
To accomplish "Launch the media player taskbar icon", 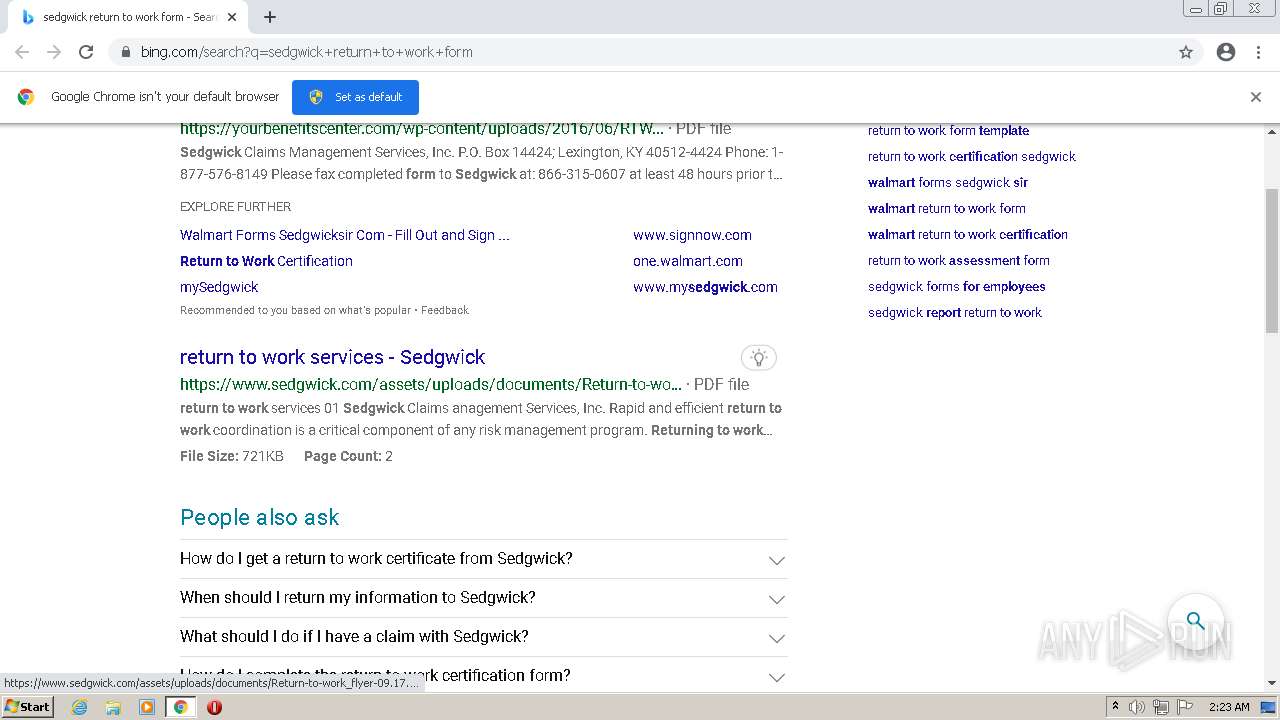I will coord(147,707).
